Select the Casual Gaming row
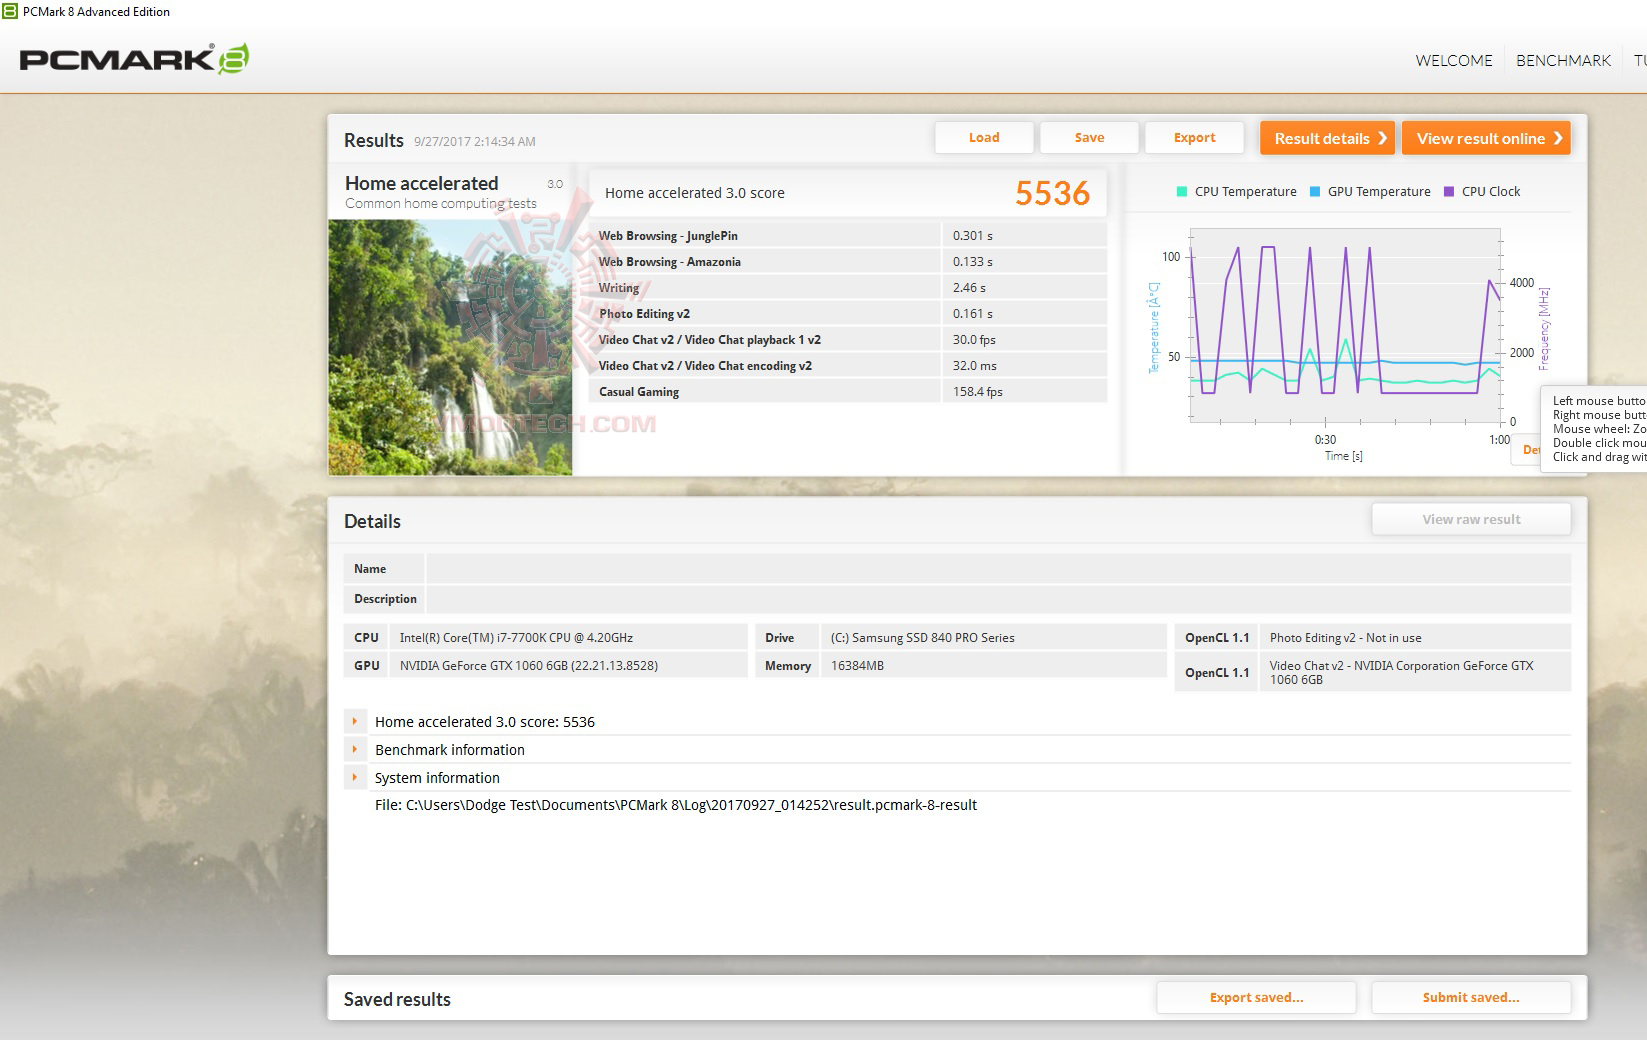The width and height of the screenshot is (1647, 1040). pos(848,391)
